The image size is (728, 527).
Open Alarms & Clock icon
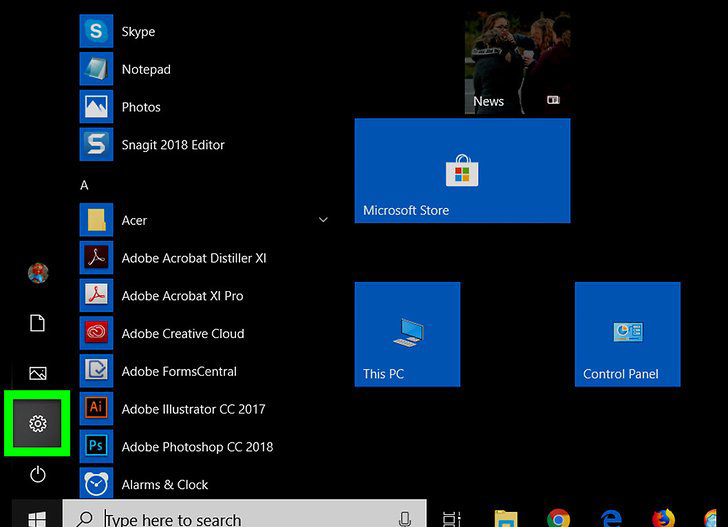coord(96,483)
